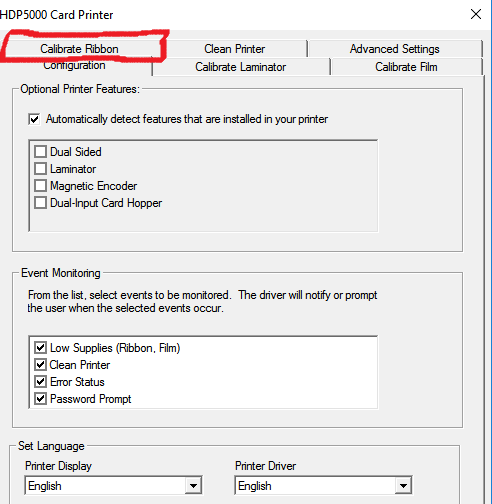Go to the Calibrate Laminator tab

coord(240,67)
